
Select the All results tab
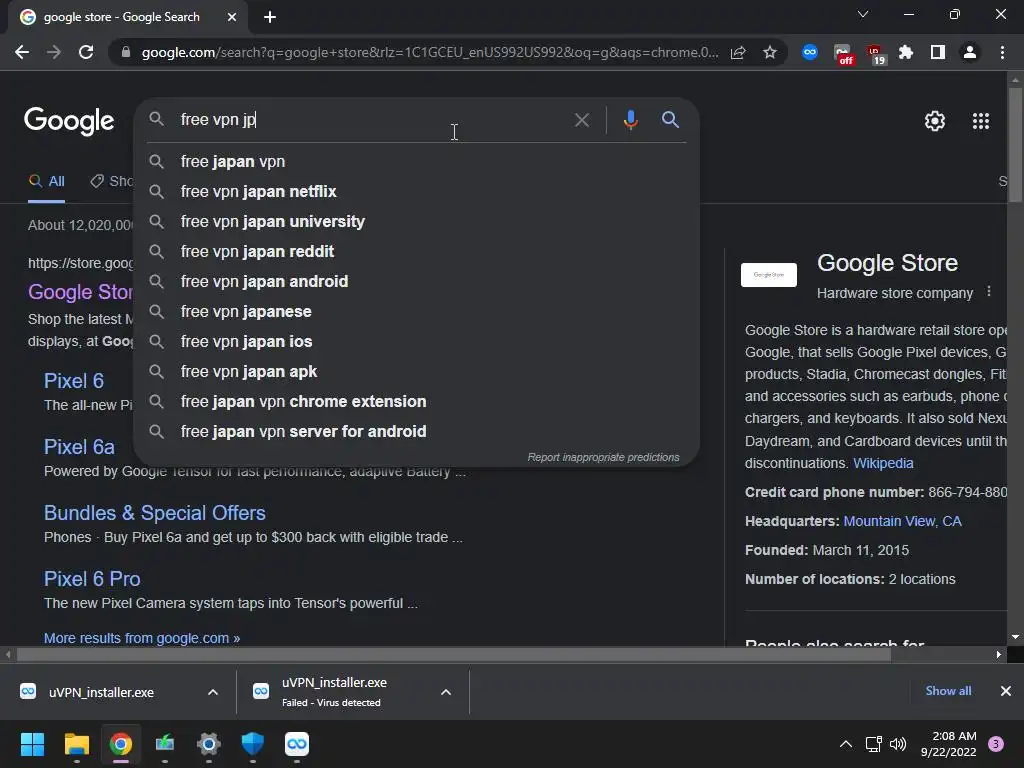click(47, 182)
